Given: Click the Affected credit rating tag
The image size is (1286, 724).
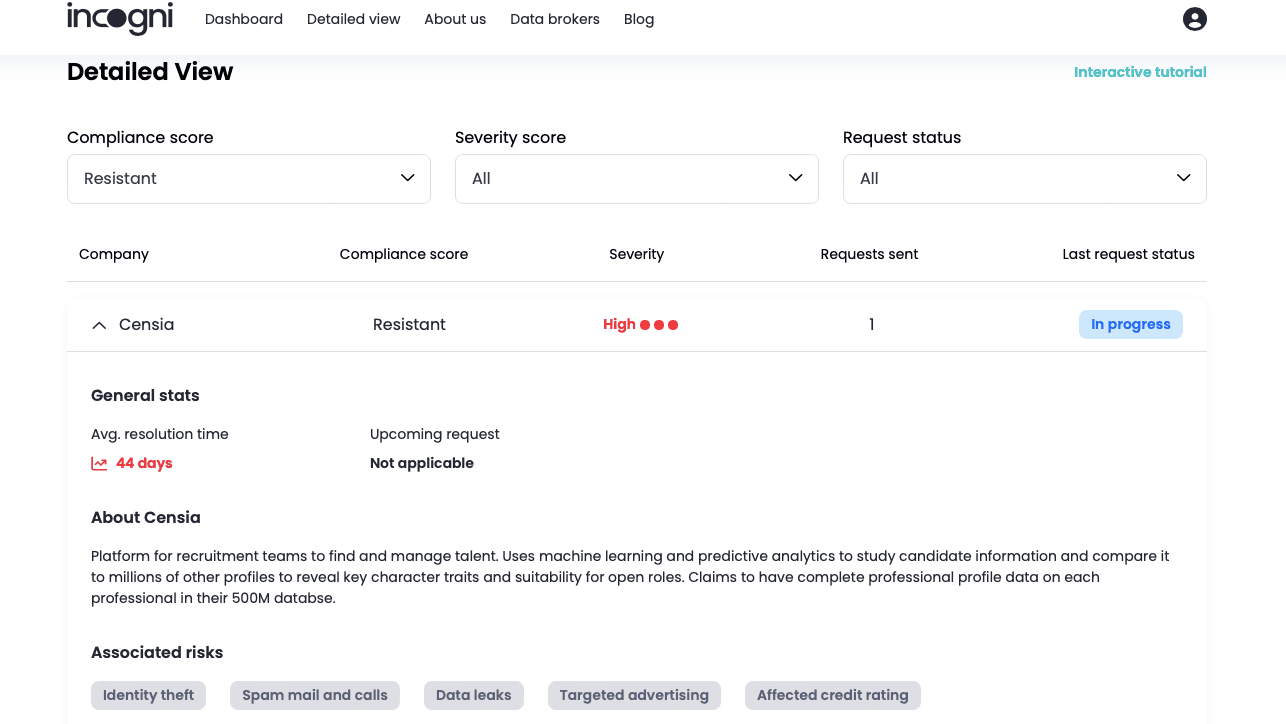Looking at the screenshot, I should [x=833, y=695].
